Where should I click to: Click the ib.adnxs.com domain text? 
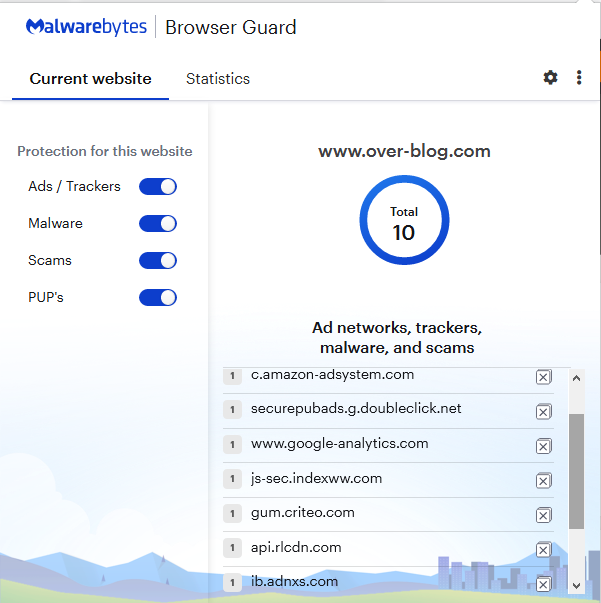pyautogui.click(x=294, y=581)
